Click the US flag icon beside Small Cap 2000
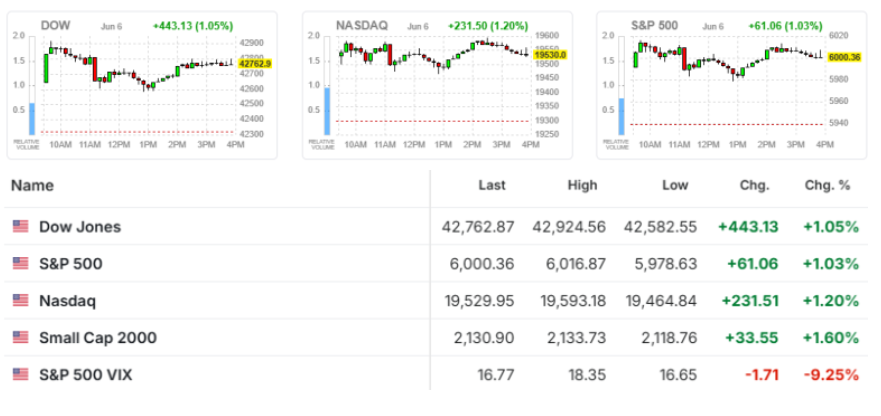 coord(20,338)
